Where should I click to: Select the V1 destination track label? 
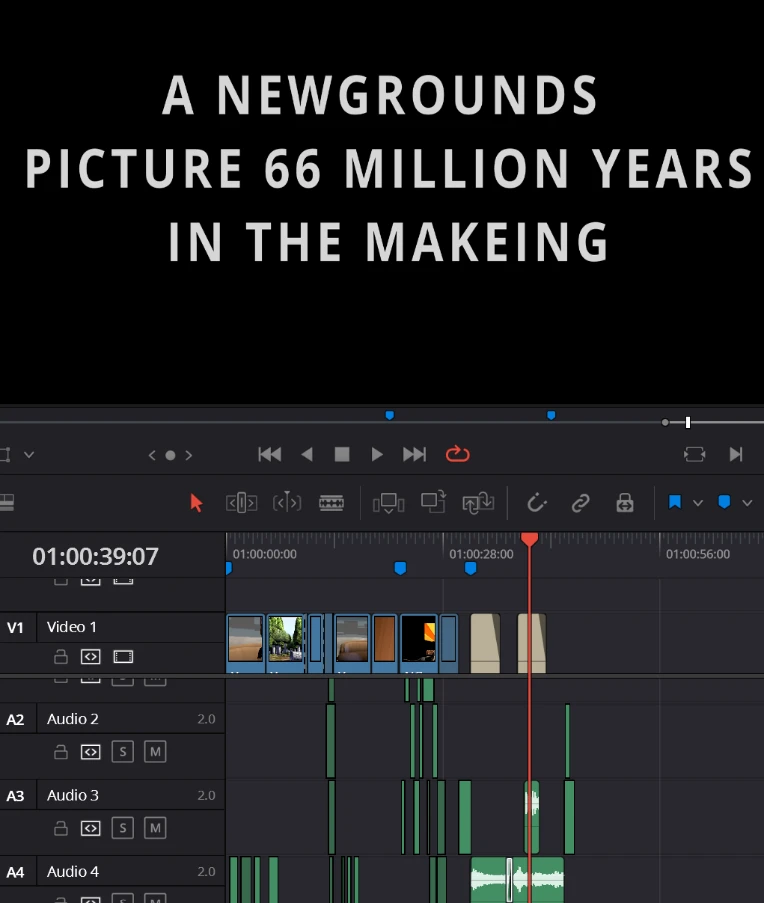tap(16, 627)
